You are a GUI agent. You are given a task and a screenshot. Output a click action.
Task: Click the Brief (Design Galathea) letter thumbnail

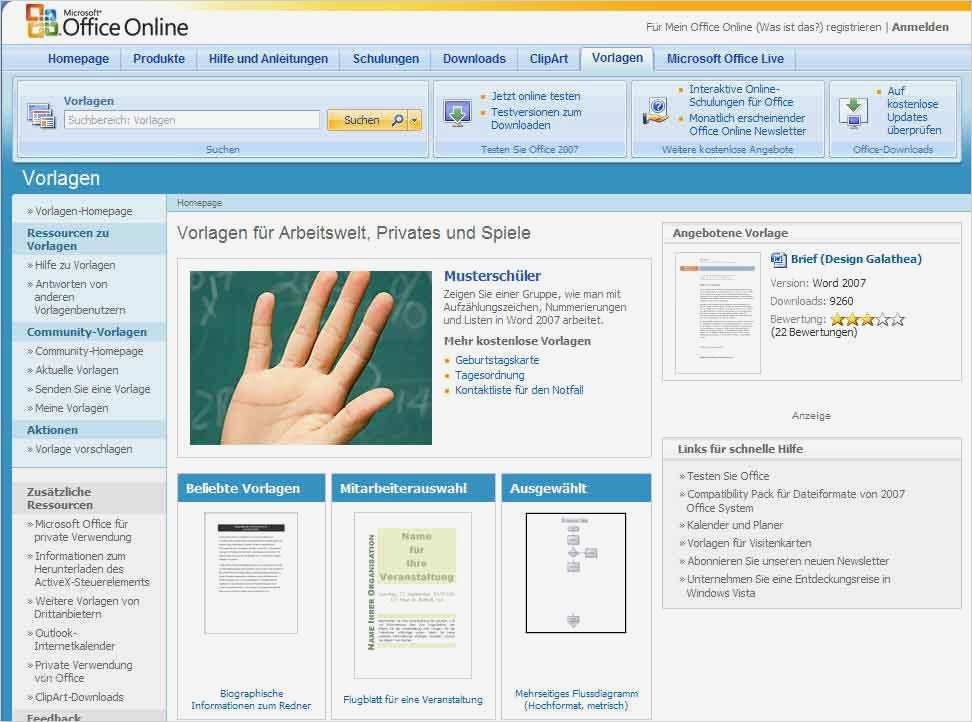click(x=718, y=313)
